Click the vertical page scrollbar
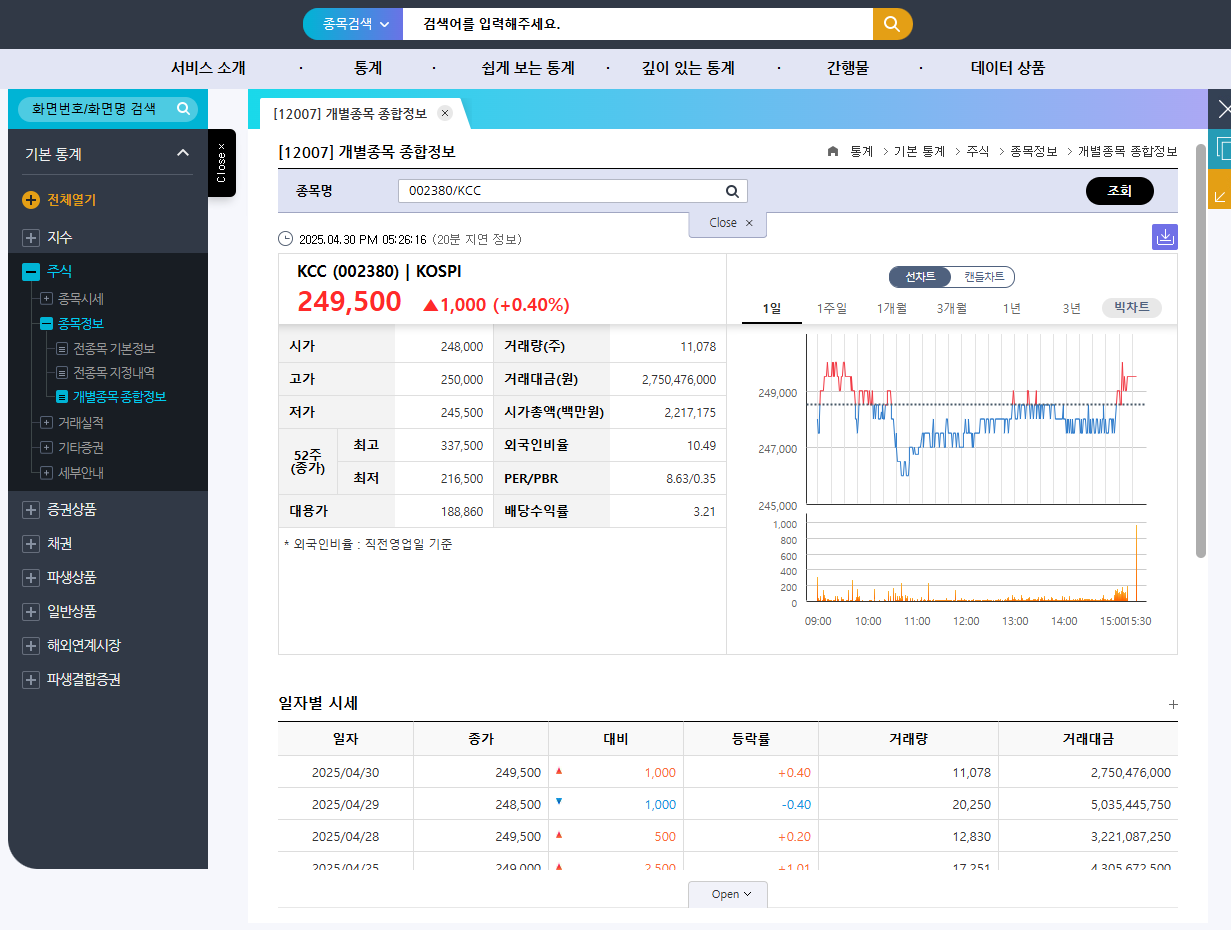The image size is (1231, 930). (x=1201, y=350)
